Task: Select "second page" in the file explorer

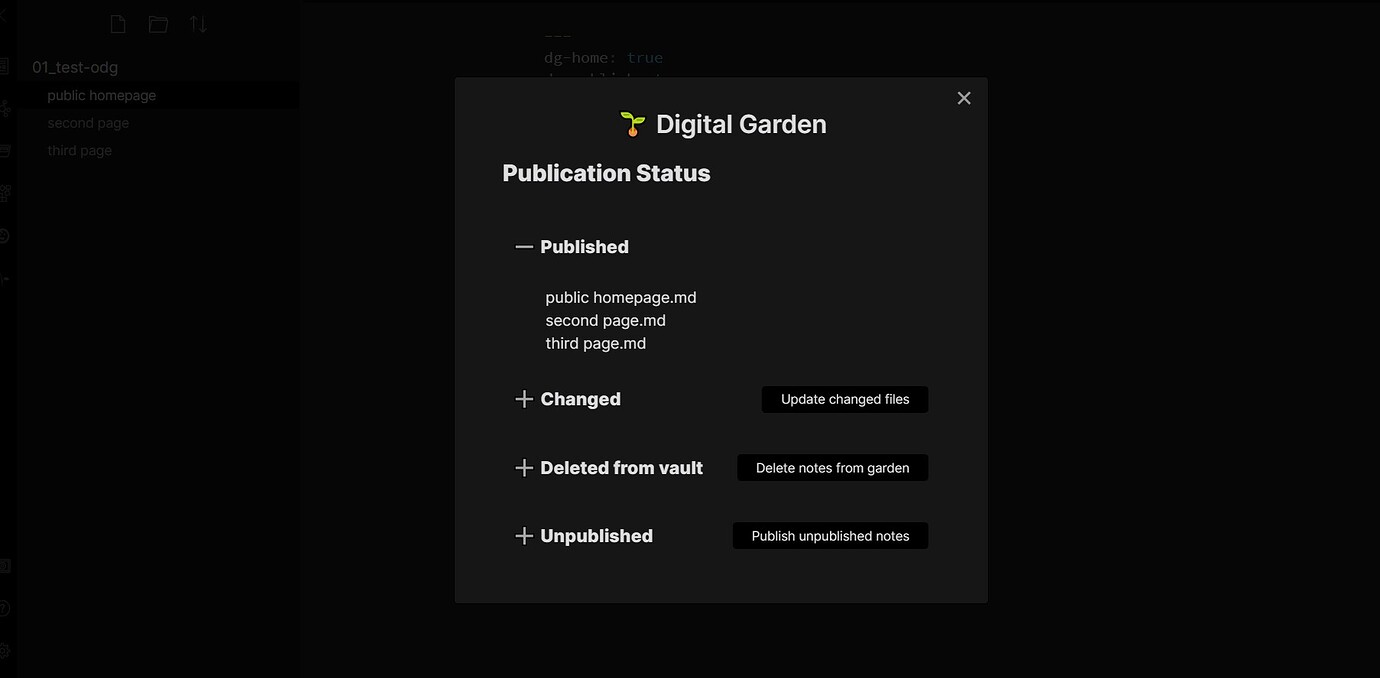Action: [88, 122]
